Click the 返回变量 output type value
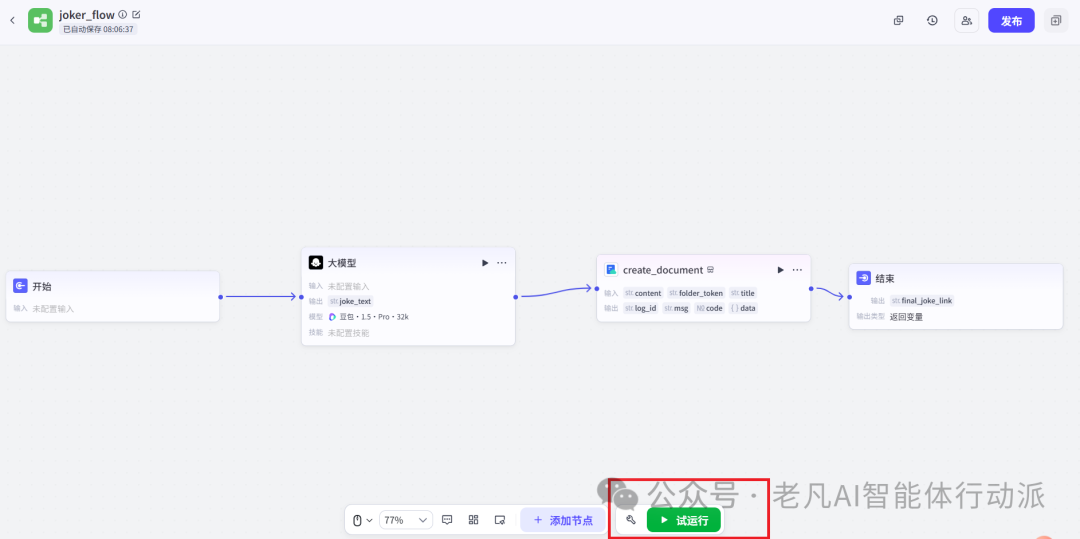This screenshot has height=539, width=1080. coord(906,317)
